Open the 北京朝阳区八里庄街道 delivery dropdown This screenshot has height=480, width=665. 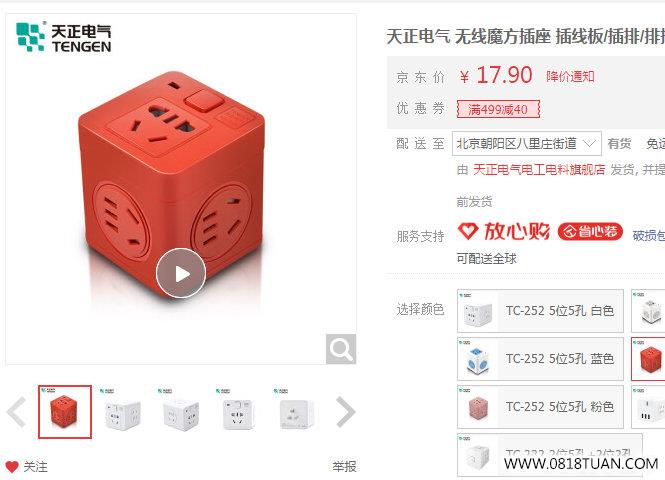(x=527, y=144)
